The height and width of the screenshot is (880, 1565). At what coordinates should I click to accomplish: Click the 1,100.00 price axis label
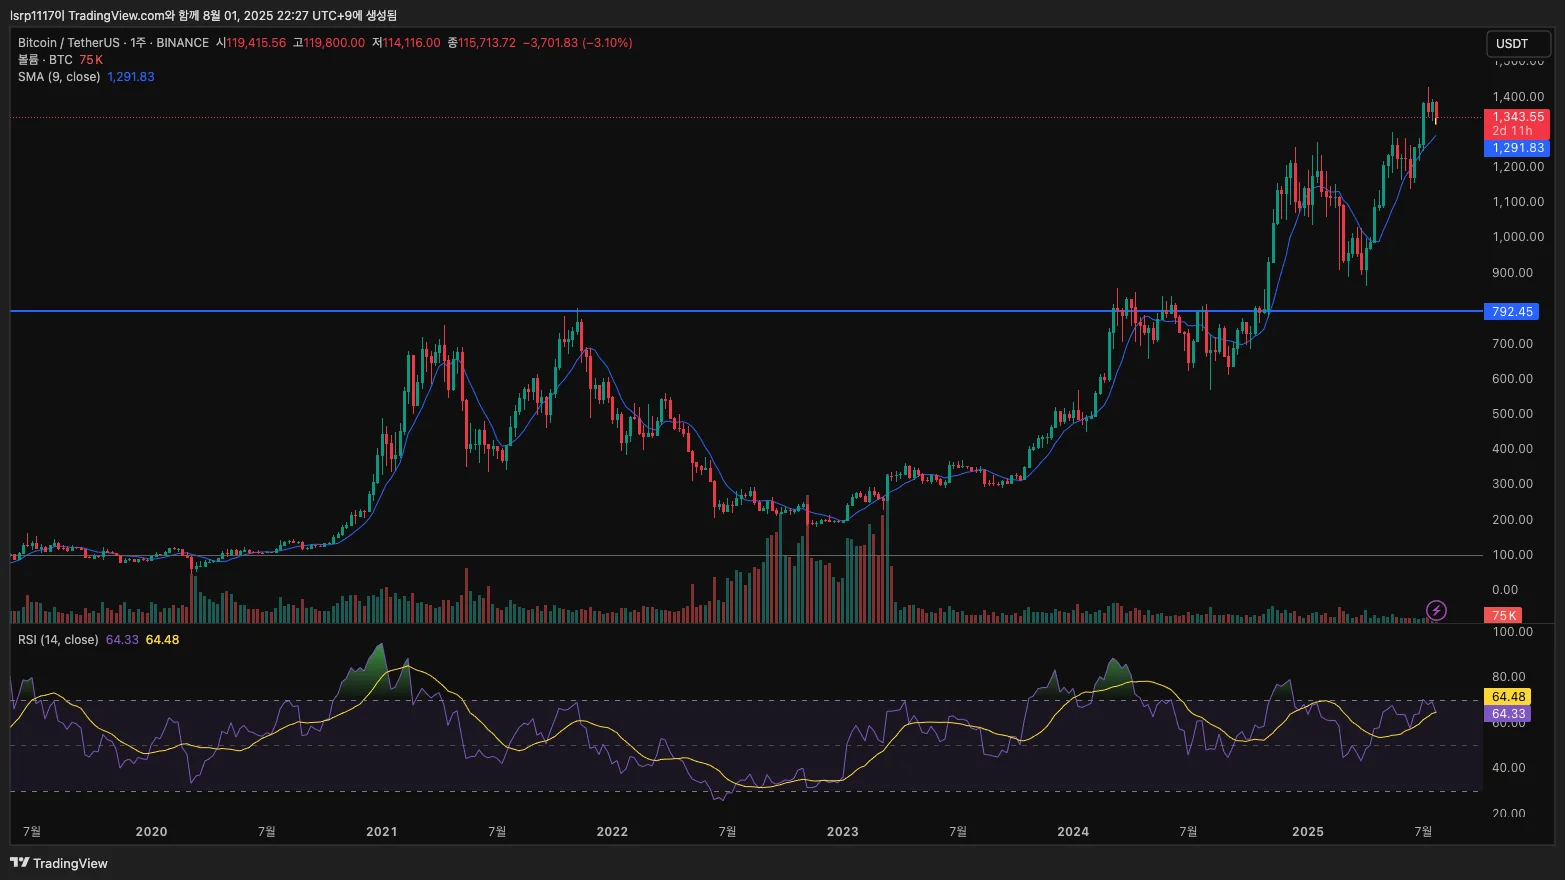(1518, 202)
